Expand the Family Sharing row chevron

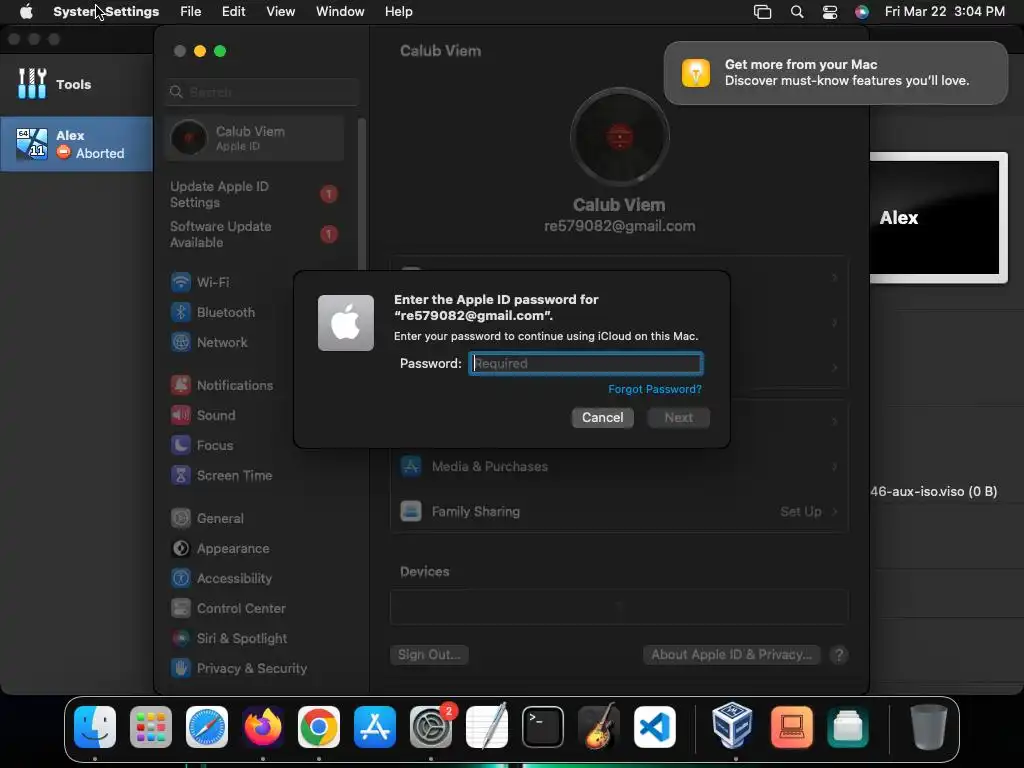pos(835,511)
